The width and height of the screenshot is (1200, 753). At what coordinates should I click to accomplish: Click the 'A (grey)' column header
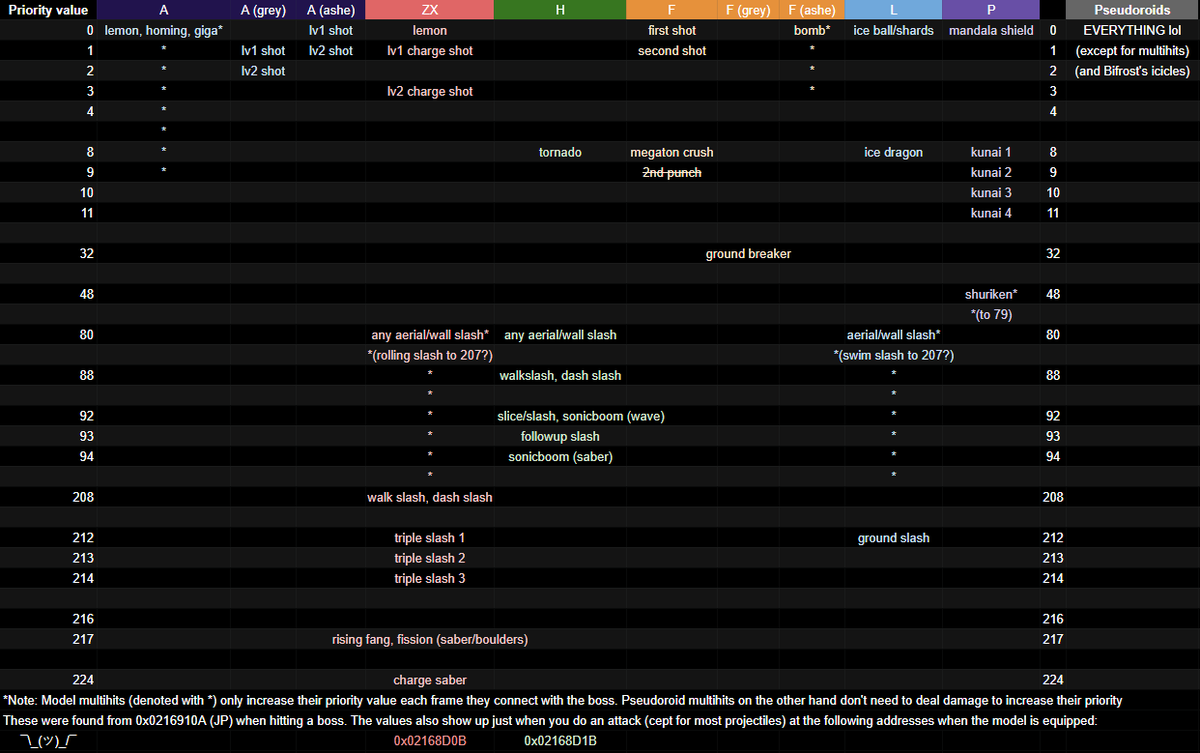(263, 10)
